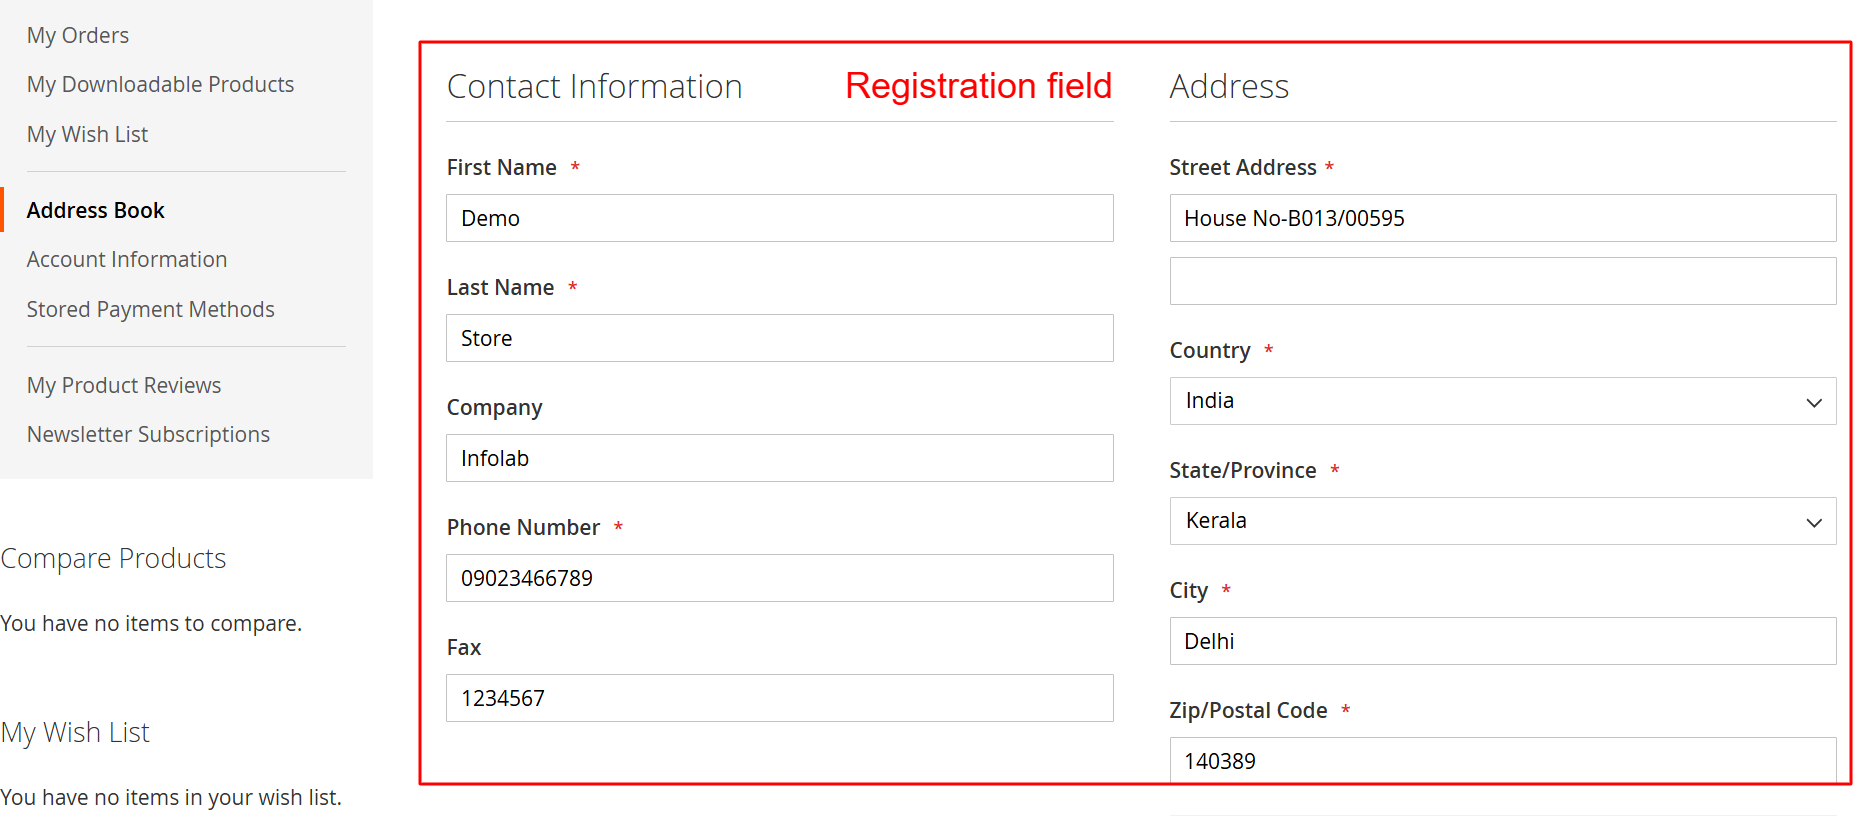Focus the City field containing Delhi
This screenshot has width=1866, height=816.
1502,641
